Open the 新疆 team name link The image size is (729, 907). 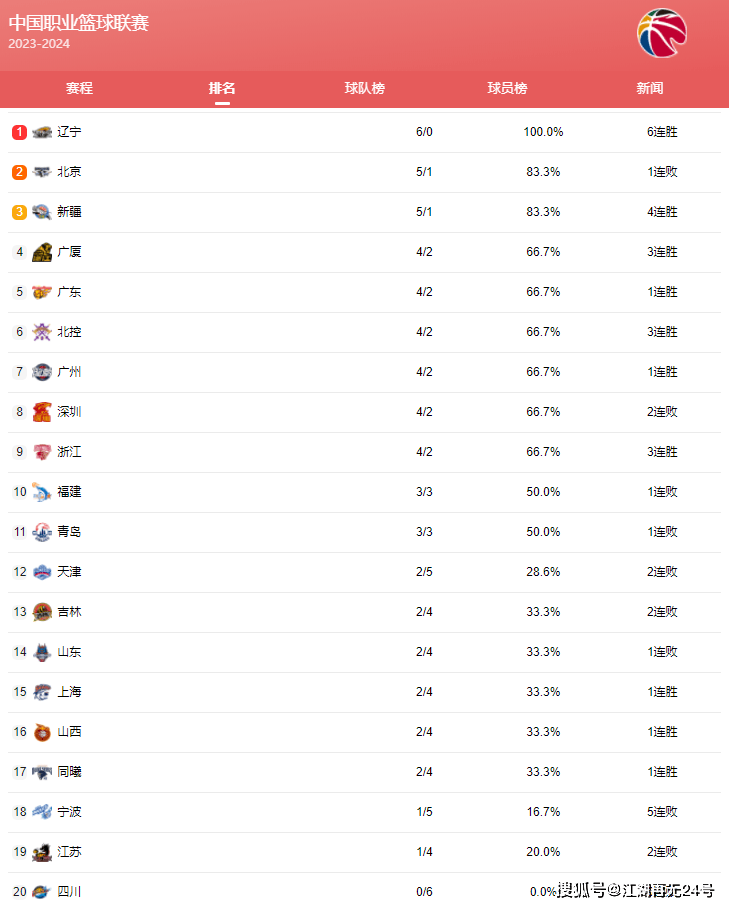[69, 212]
